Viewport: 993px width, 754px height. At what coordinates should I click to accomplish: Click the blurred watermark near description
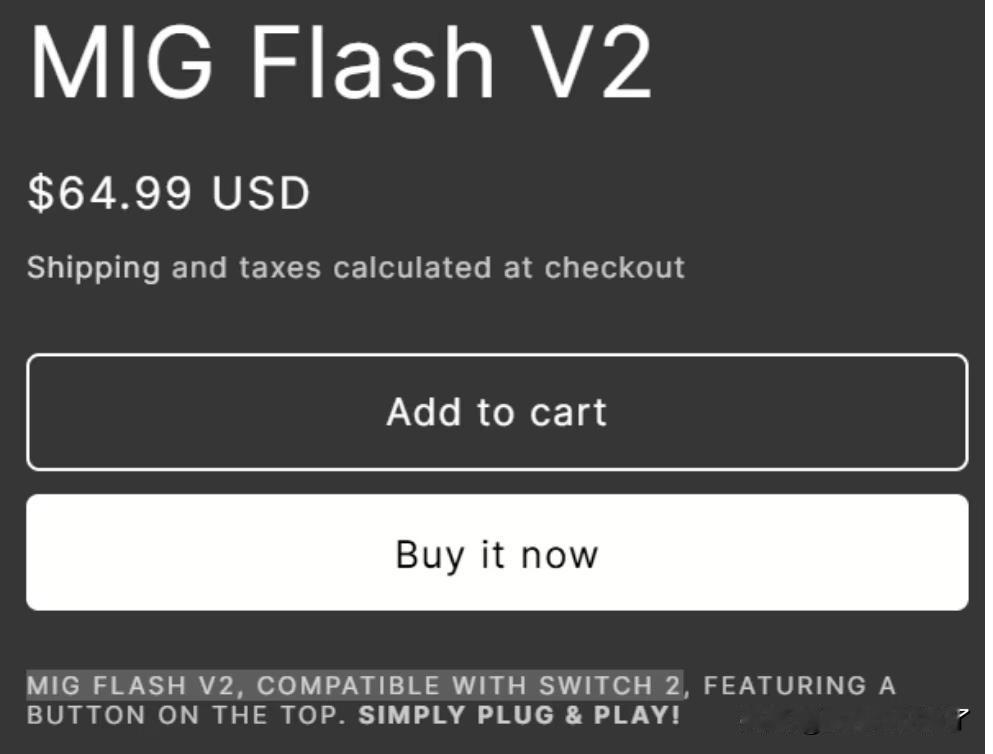click(x=842, y=721)
